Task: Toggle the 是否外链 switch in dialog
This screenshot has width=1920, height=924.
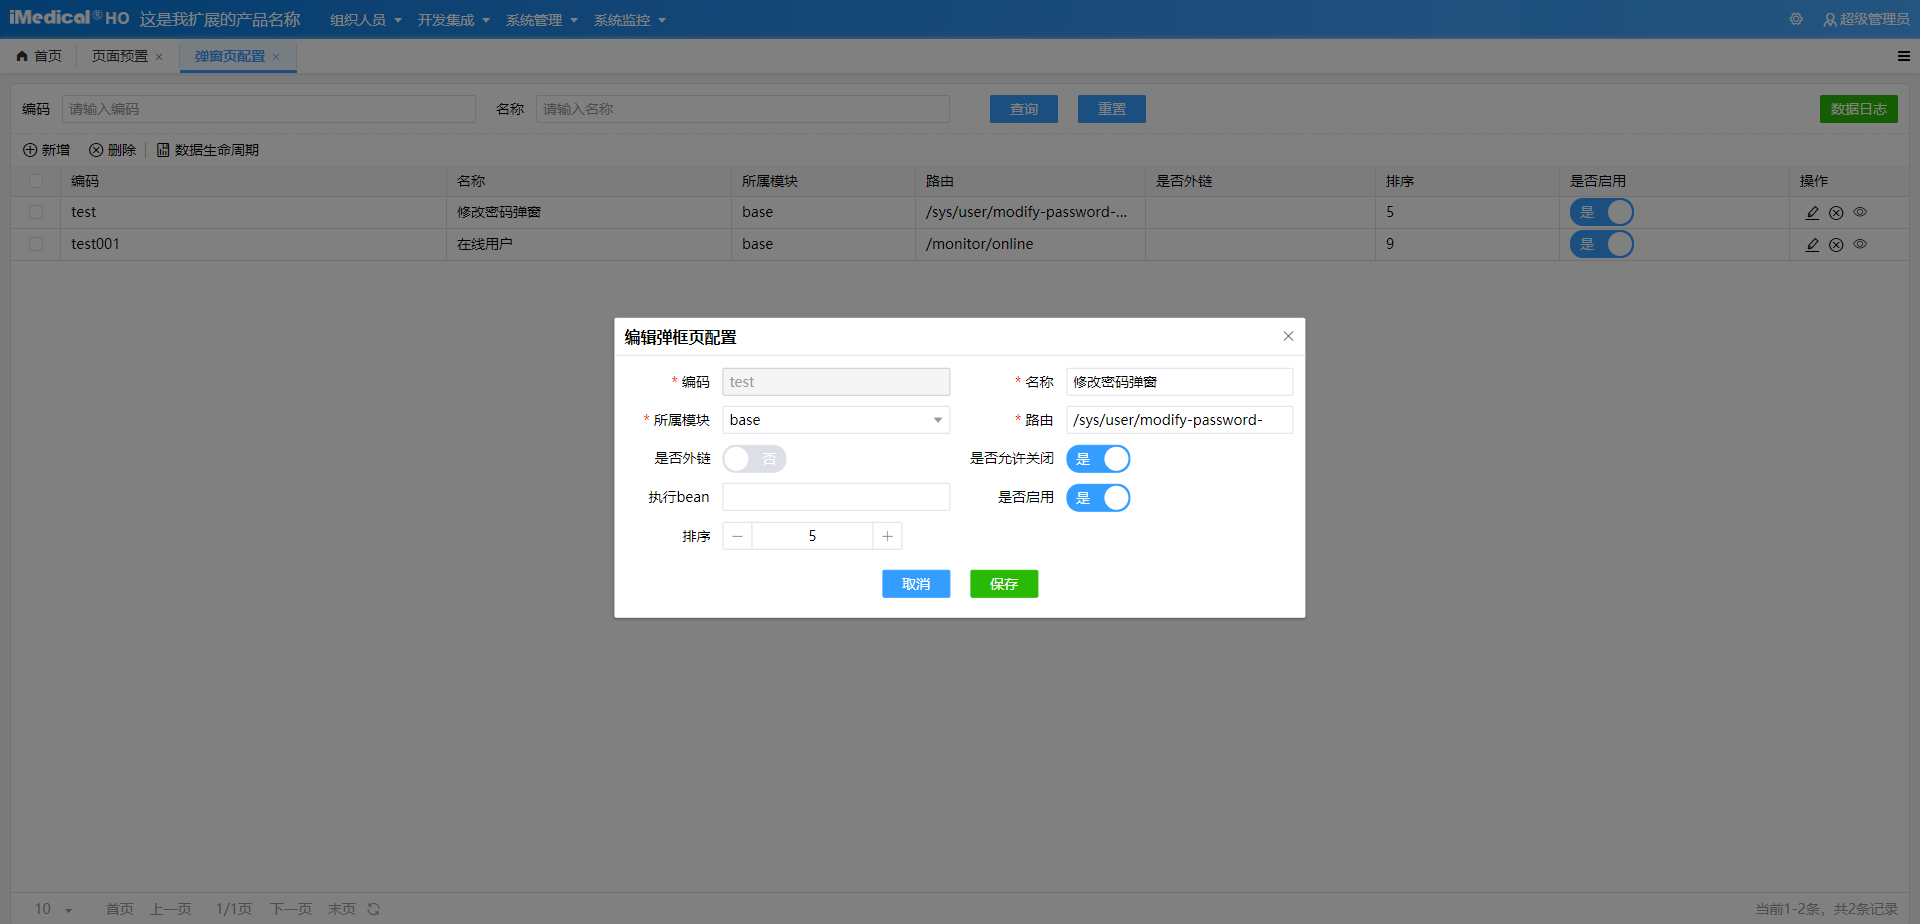Action: click(754, 459)
